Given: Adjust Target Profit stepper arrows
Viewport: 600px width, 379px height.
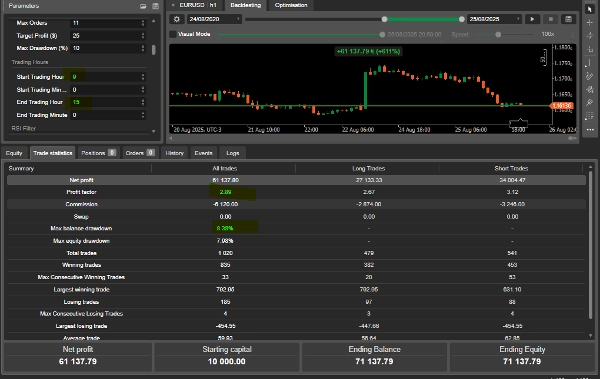Looking at the screenshot, I should click(x=143, y=36).
